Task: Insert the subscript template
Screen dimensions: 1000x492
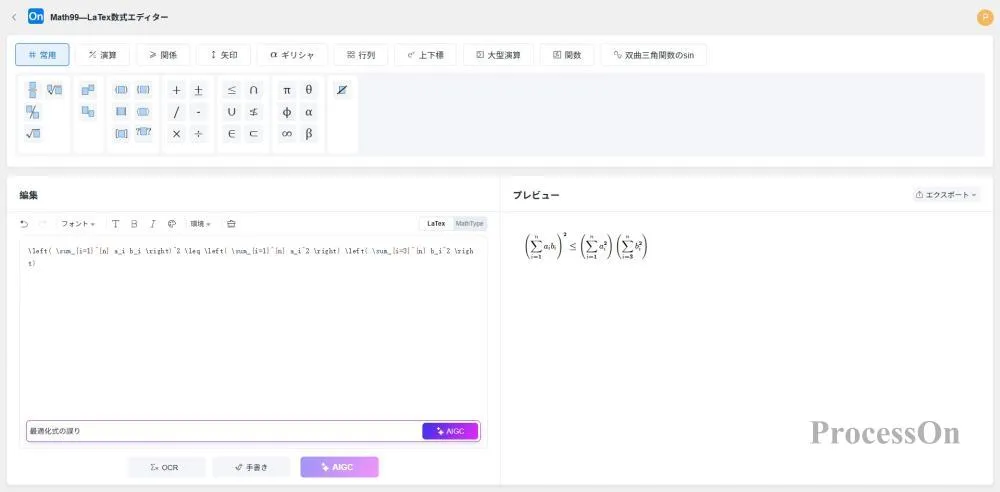Action: click(88, 112)
